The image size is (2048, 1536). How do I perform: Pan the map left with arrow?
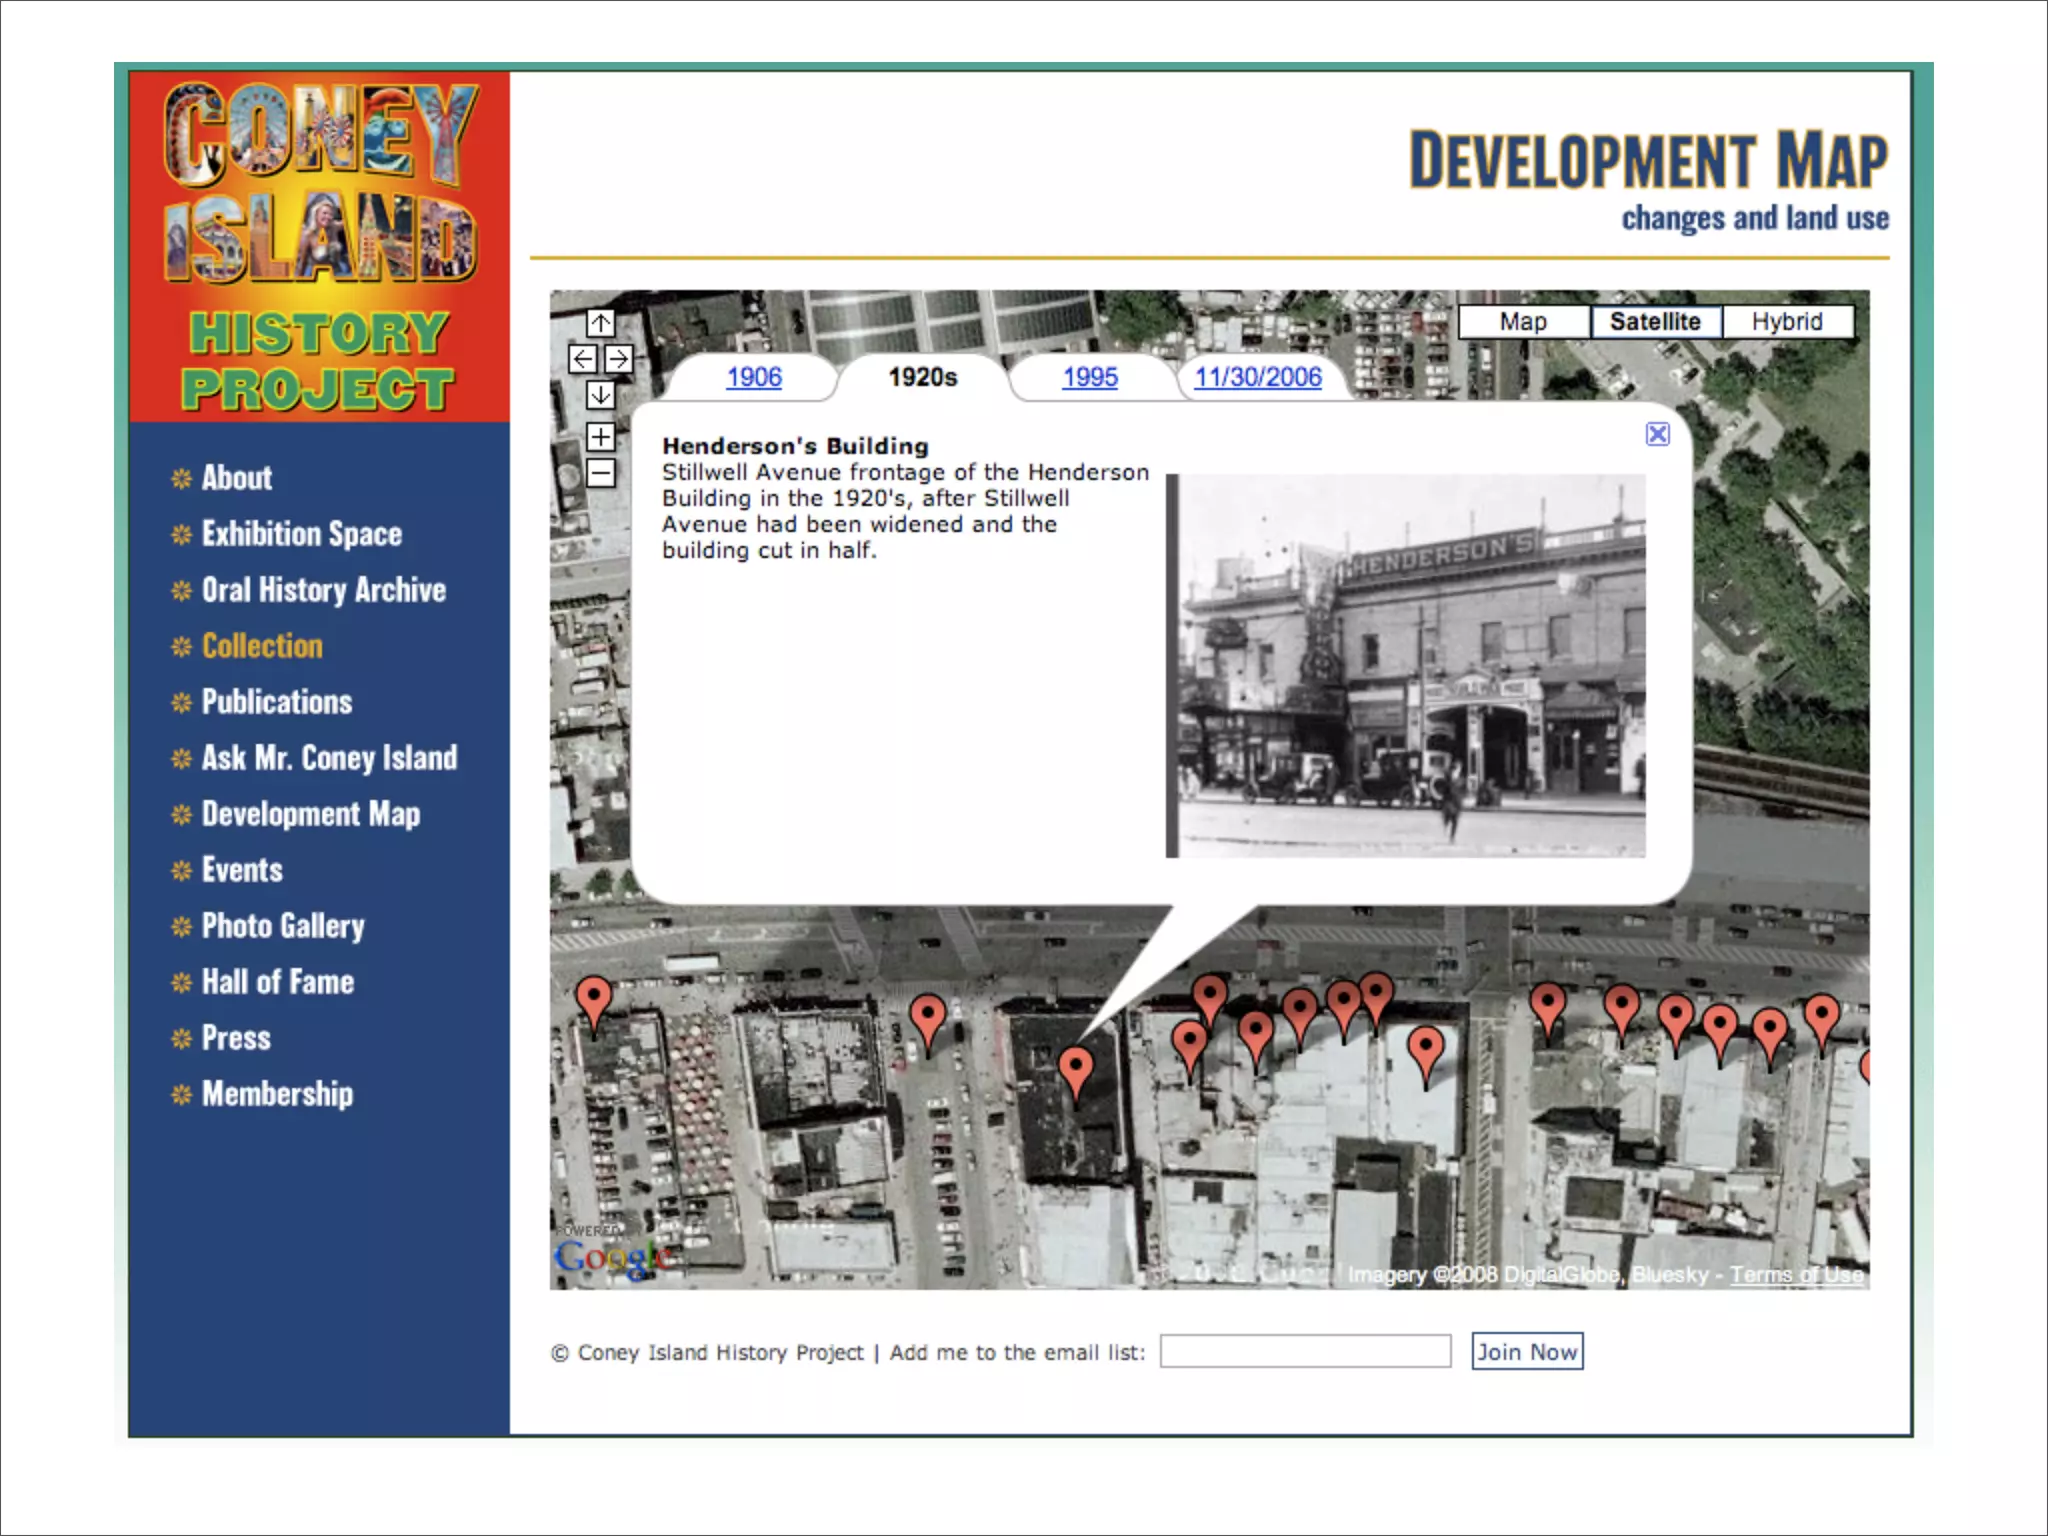pos(583,359)
